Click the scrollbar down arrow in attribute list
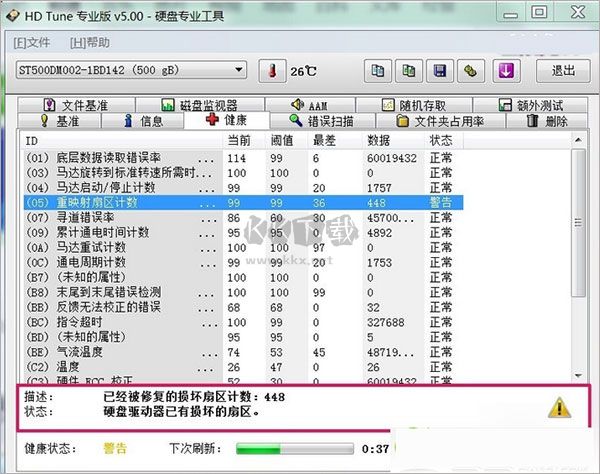The image size is (600, 474). tap(578, 376)
